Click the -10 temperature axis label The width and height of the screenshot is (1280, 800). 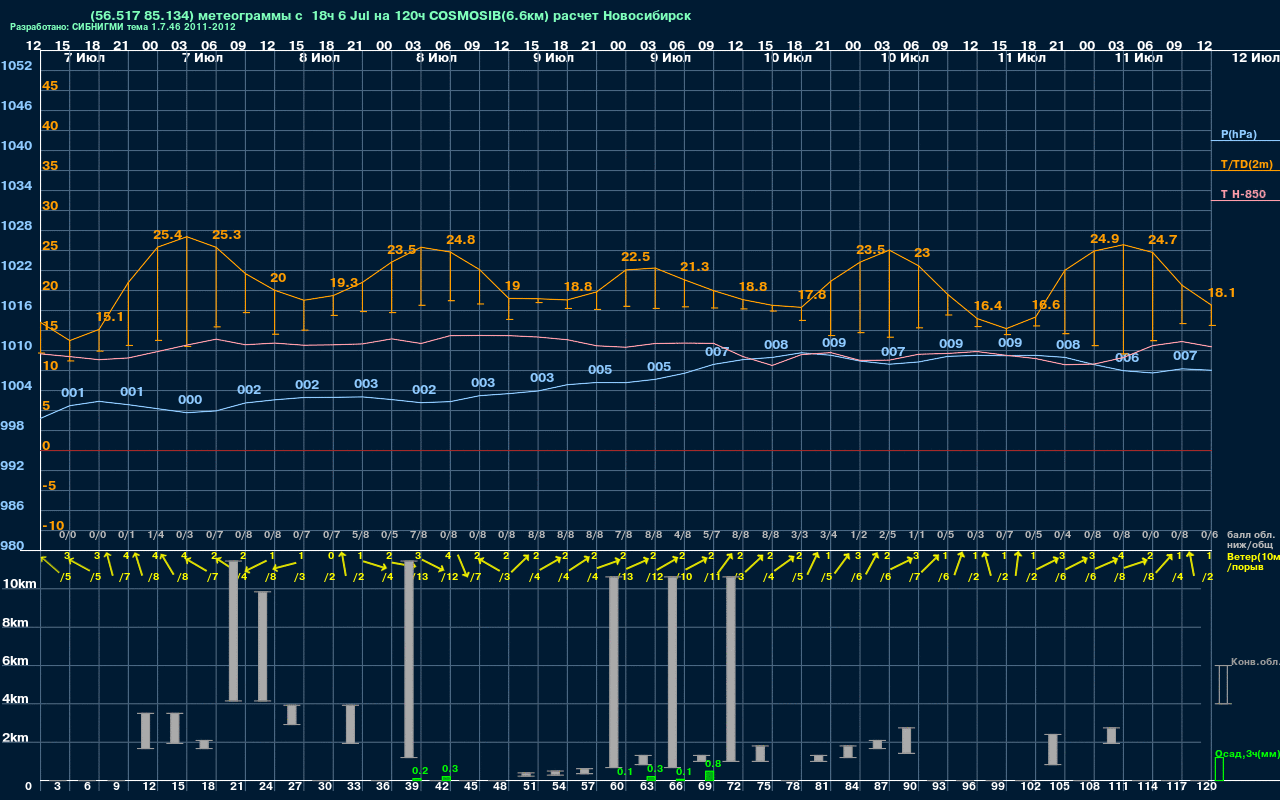coord(54,526)
